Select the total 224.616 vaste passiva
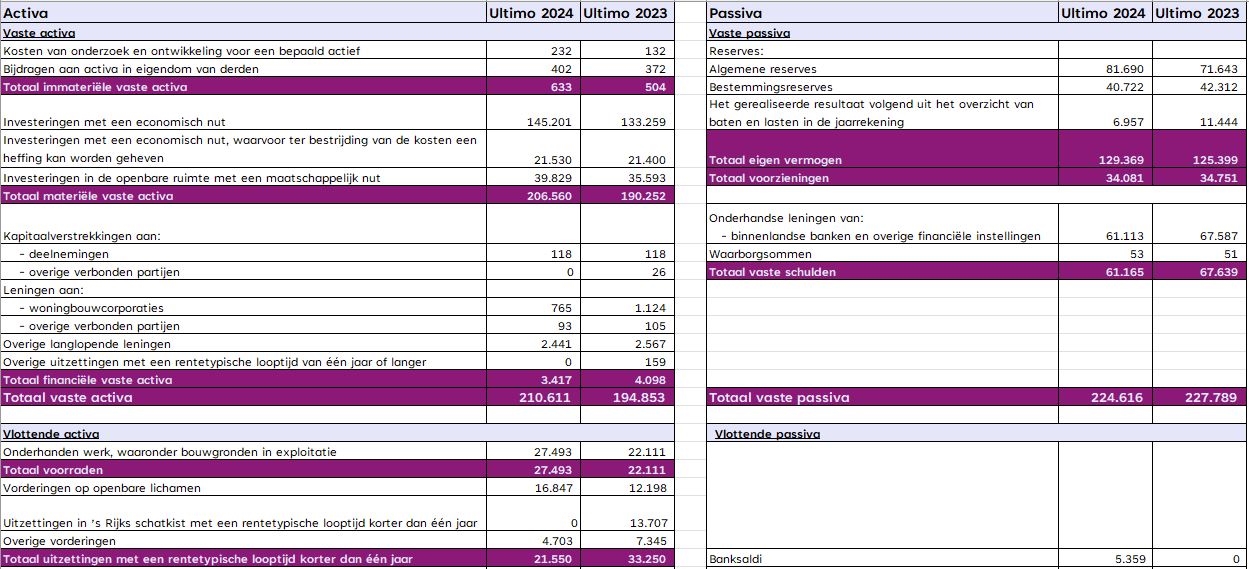Screen dimensions: 1249x569 (1118, 397)
